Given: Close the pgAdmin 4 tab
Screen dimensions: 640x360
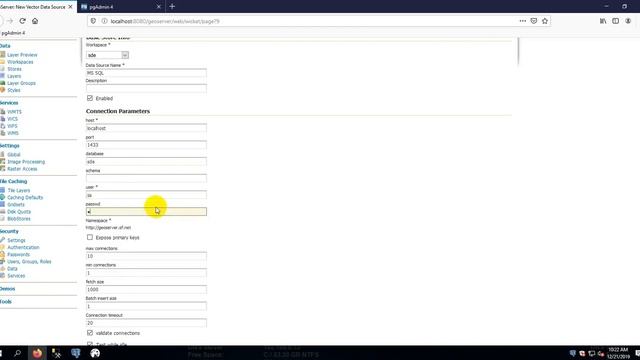Looking at the screenshot, I should pyautogui.click(x=159, y=7).
